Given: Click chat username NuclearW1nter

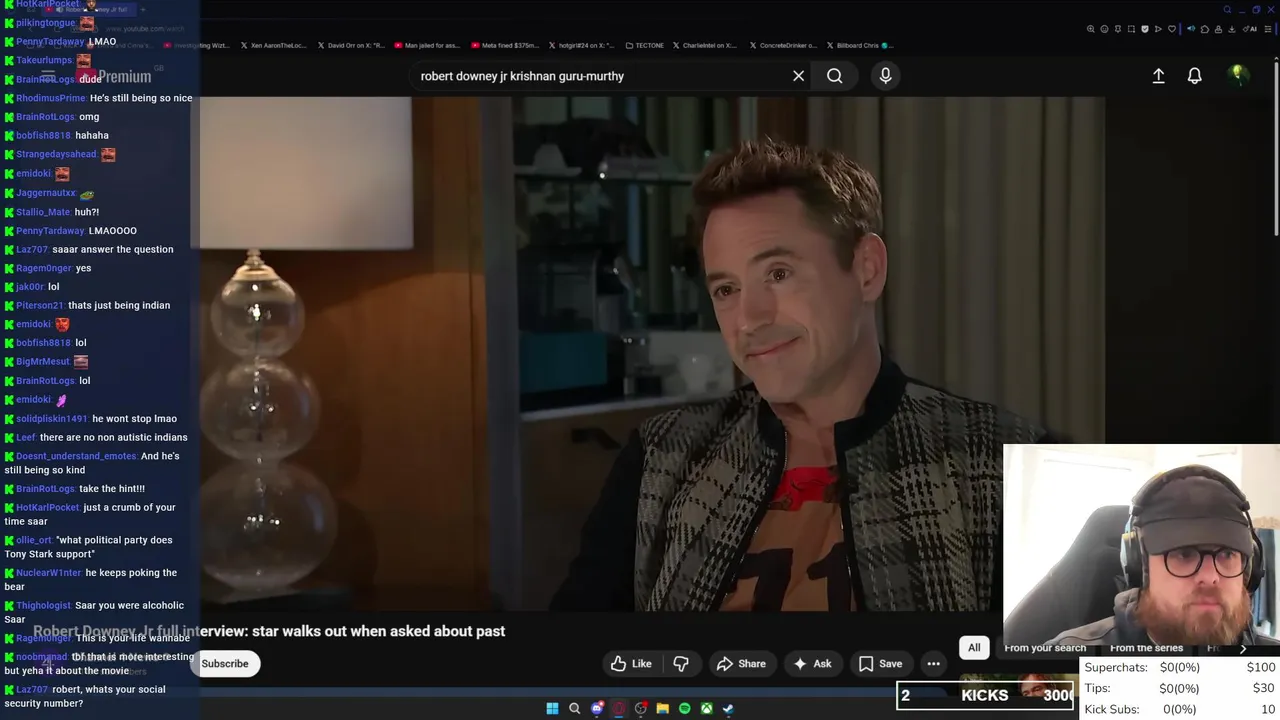Looking at the screenshot, I should (49, 573).
